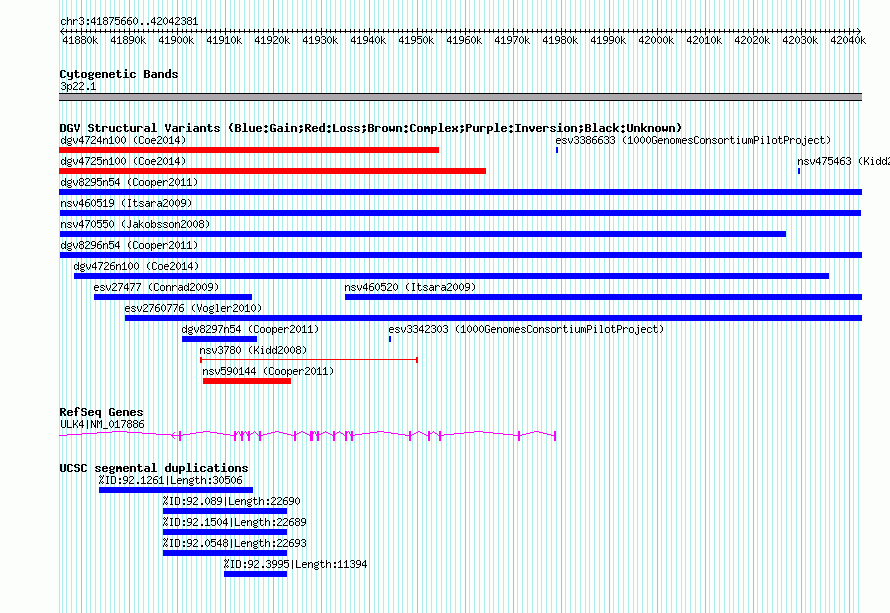Click the red dgv4724n100 (Coe2014) variant bar

(x=249, y=150)
